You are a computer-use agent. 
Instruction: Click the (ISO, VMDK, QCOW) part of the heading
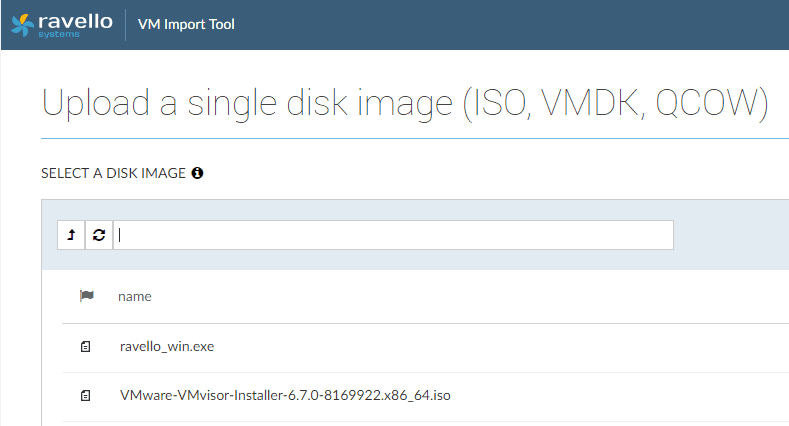coord(614,104)
